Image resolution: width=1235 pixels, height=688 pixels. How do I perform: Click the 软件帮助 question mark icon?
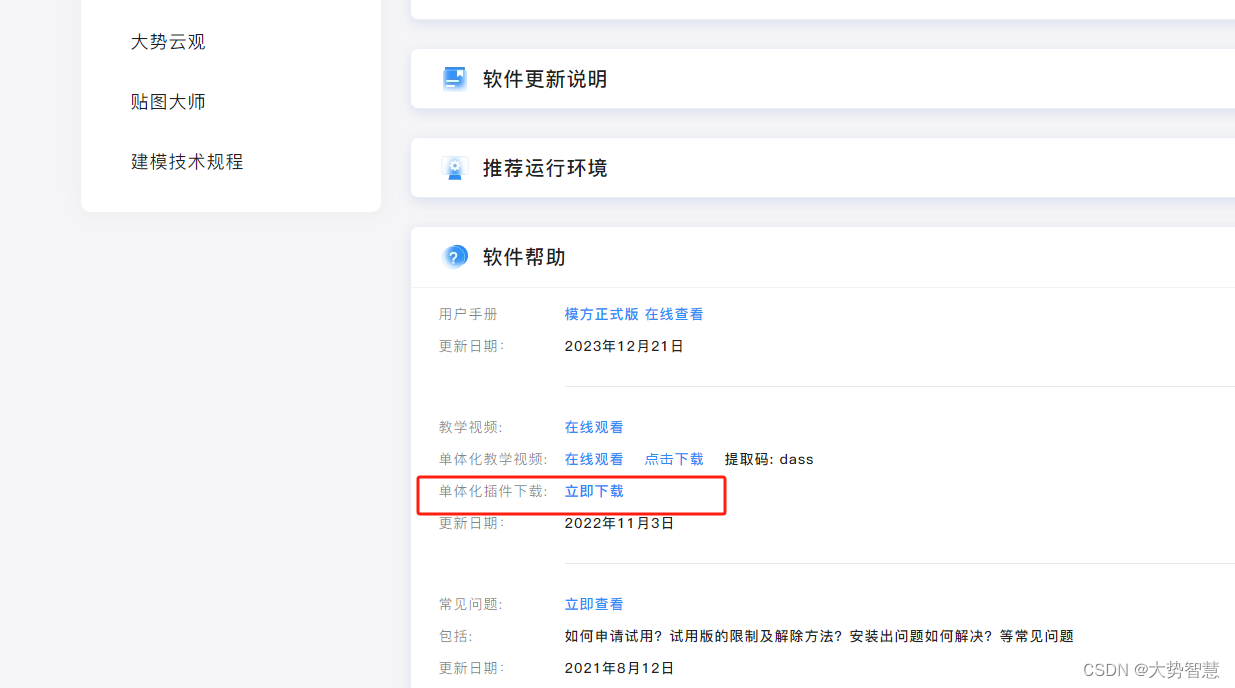[455, 257]
